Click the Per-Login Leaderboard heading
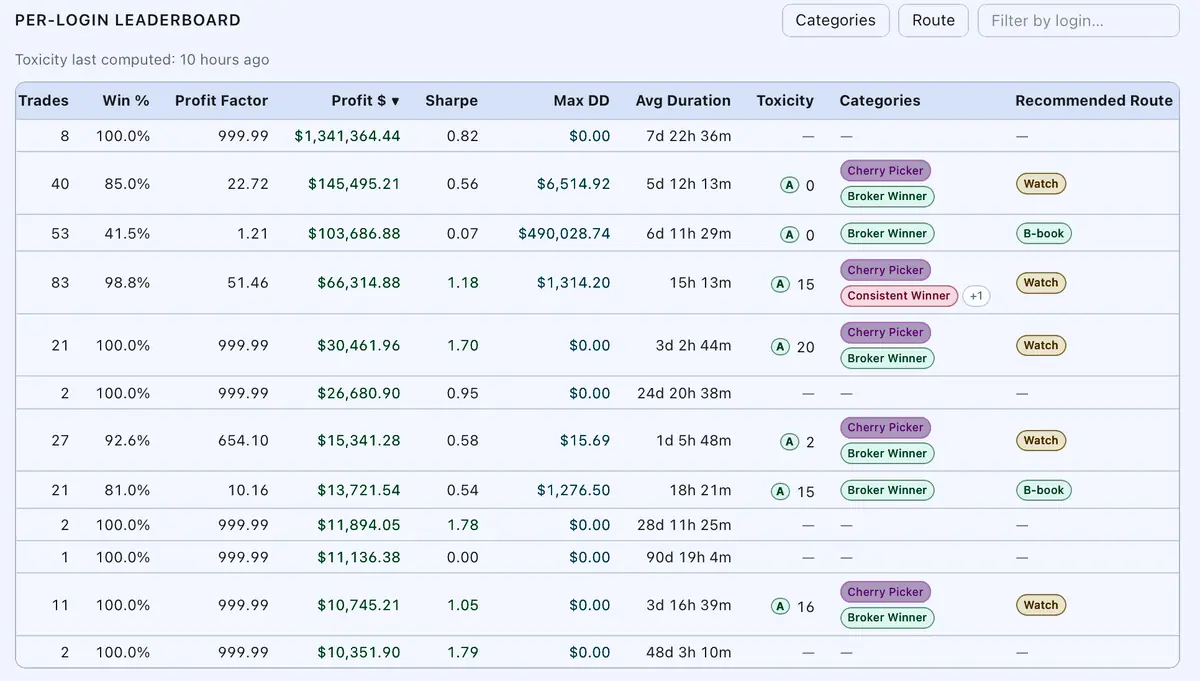This screenshot has width=1200, height=681. pos(128,20)
